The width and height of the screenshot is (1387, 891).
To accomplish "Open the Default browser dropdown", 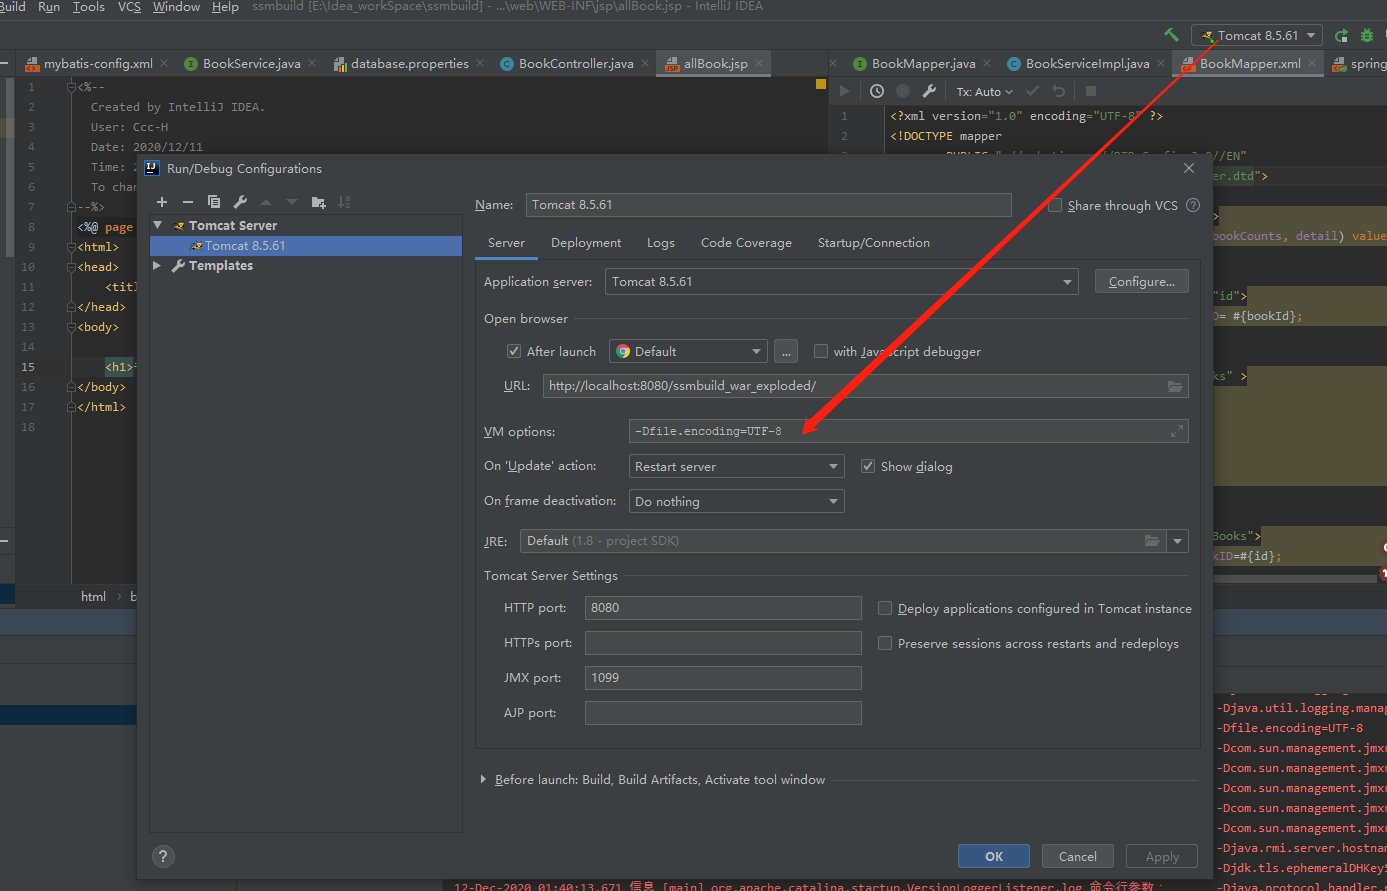I will tap(688, 351).
